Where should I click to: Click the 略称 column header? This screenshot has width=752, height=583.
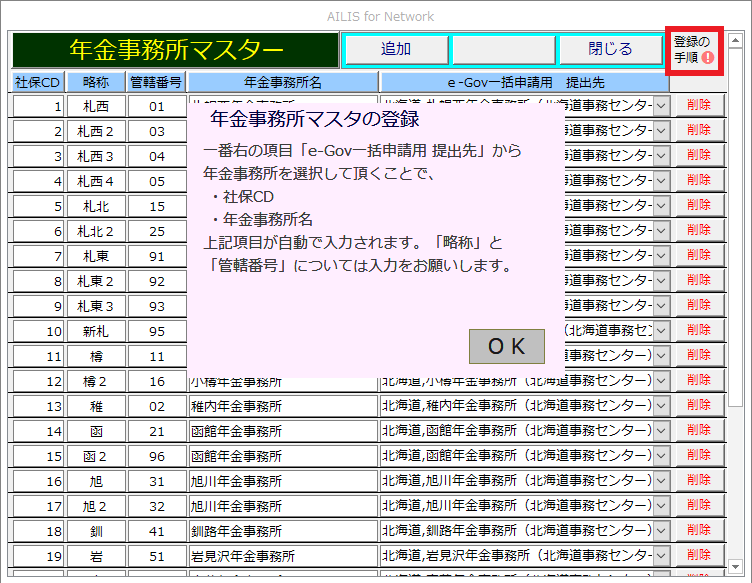pyautogui.click(x=96, y=81)
